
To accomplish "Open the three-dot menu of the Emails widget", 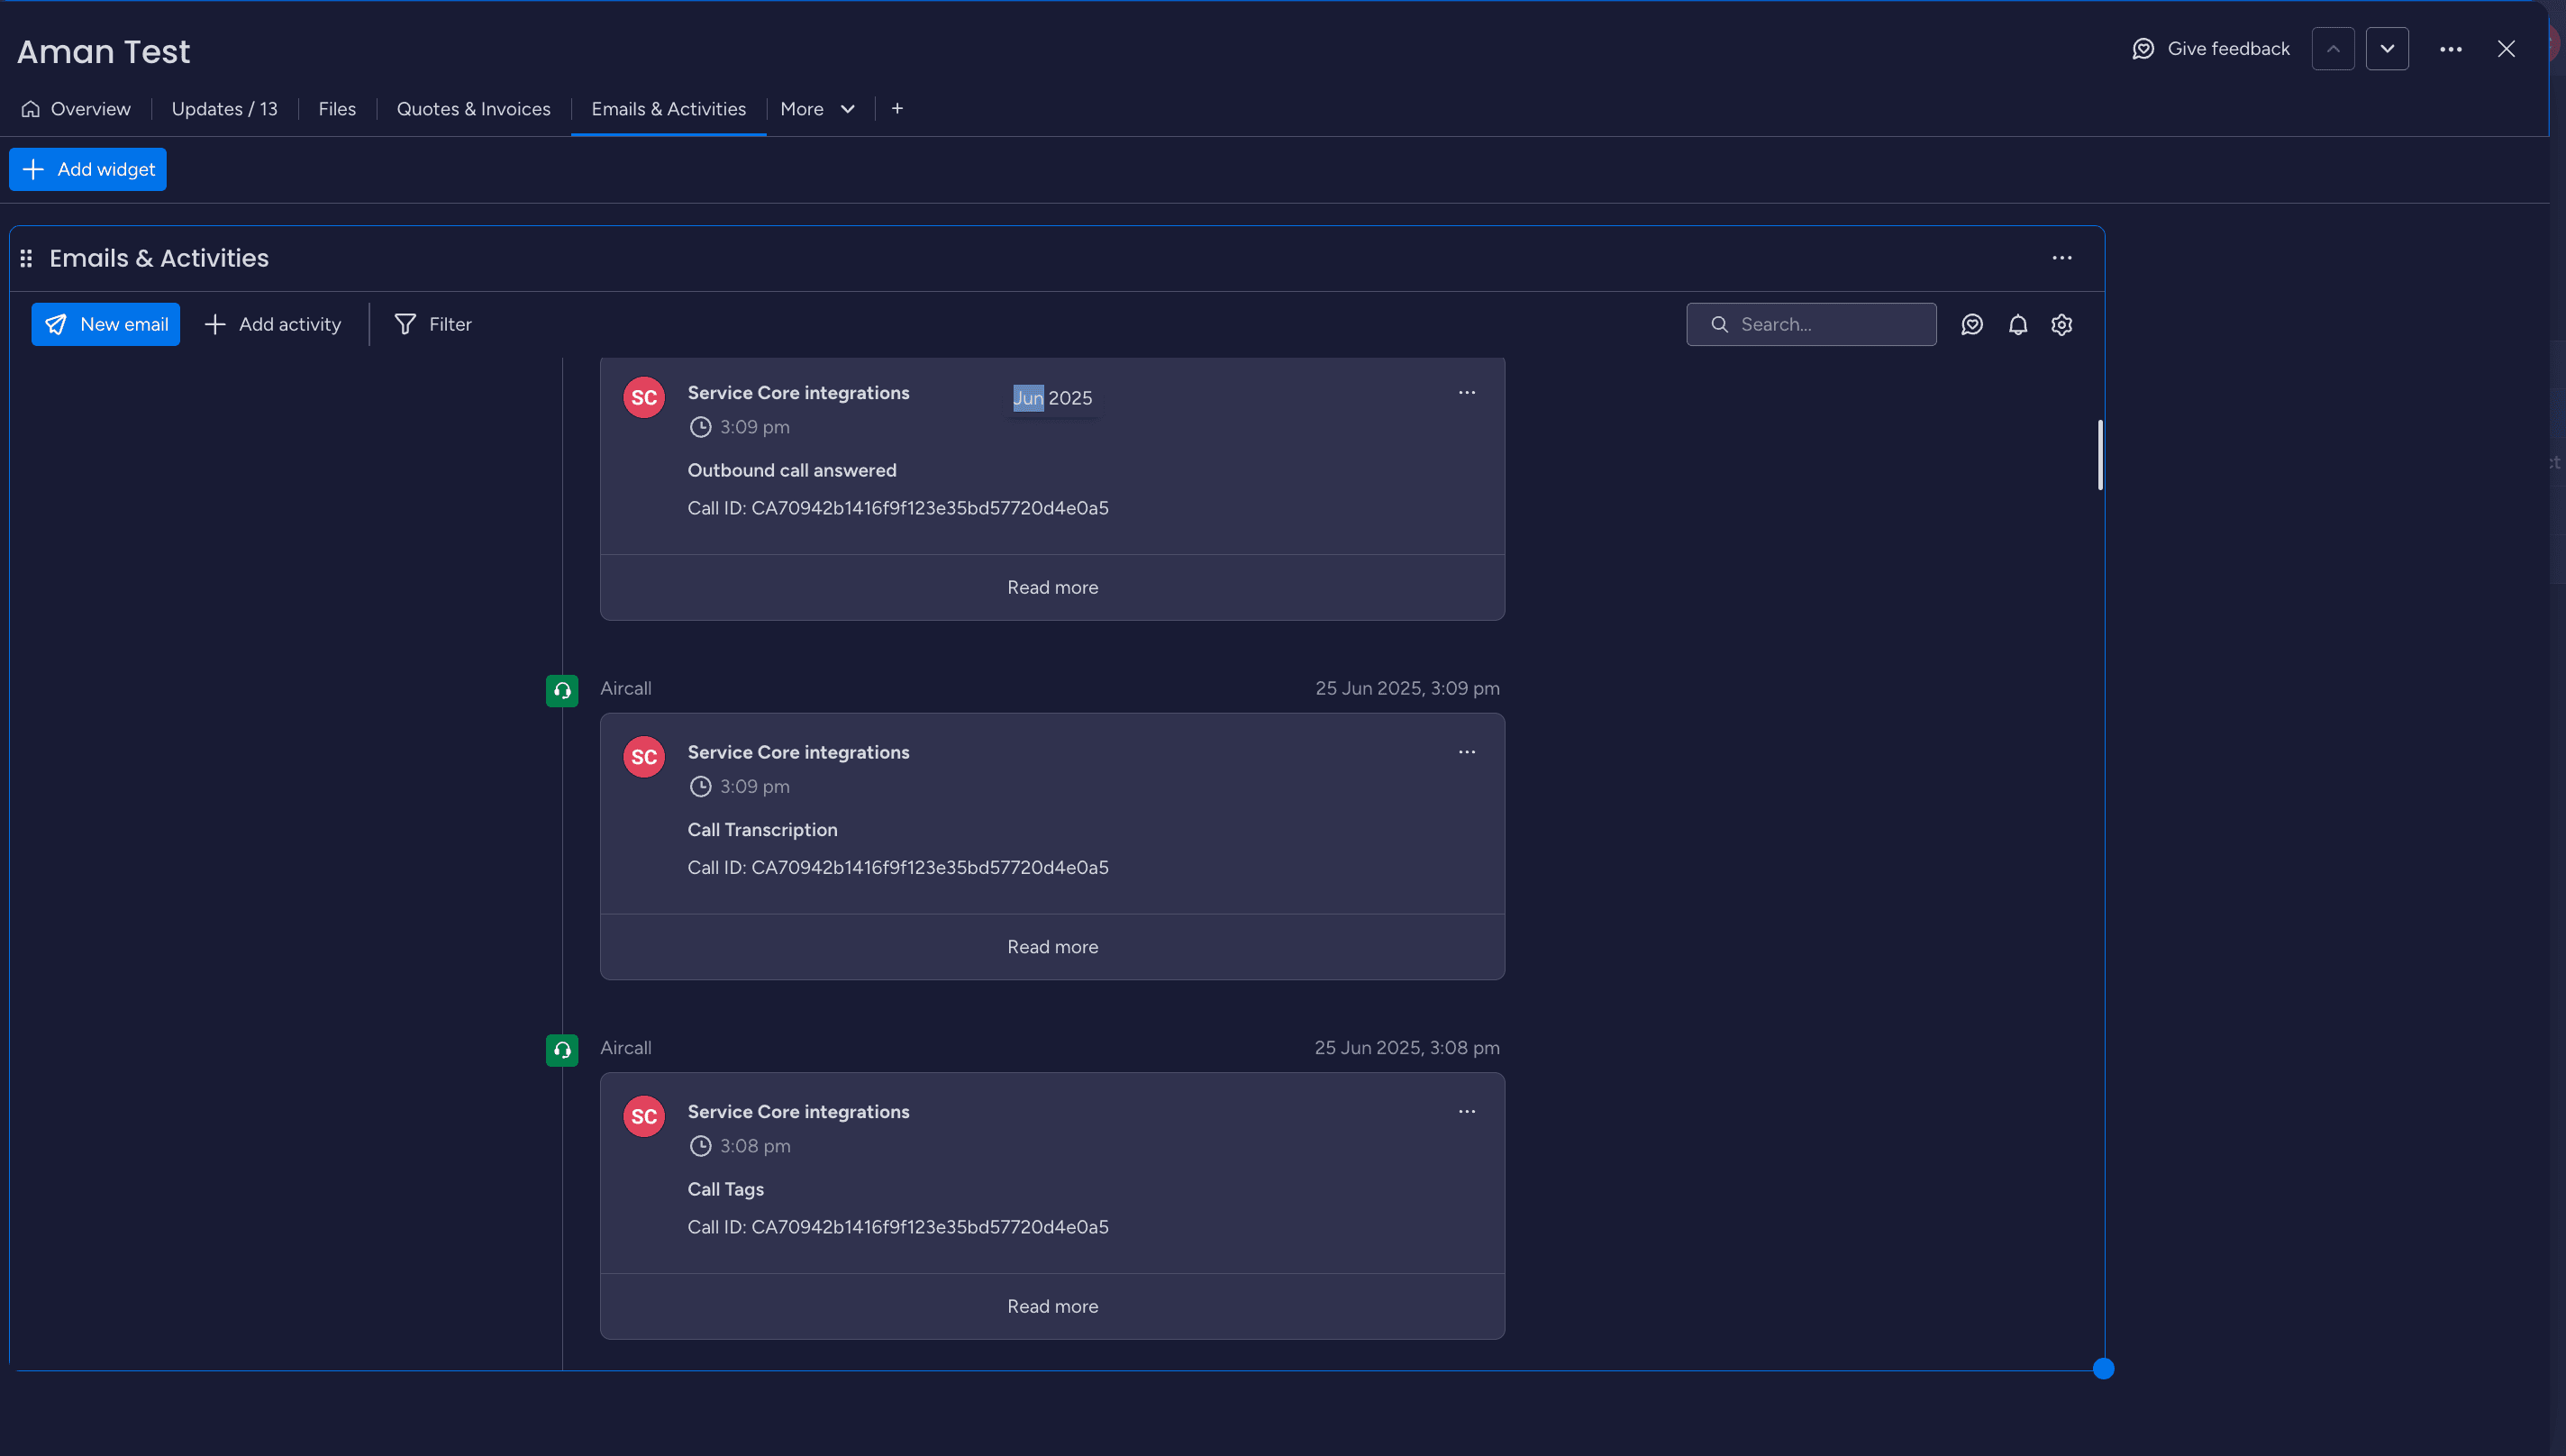I will point(2062,257).
